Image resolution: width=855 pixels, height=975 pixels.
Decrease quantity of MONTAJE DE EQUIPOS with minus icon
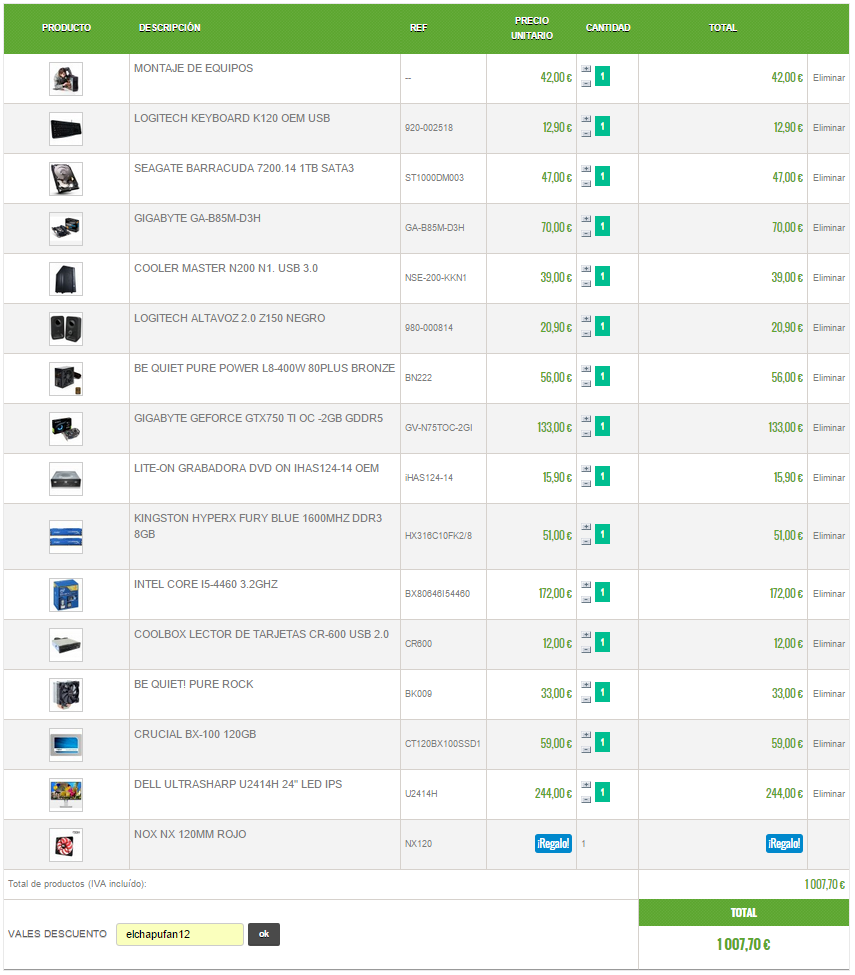(586, 83)
